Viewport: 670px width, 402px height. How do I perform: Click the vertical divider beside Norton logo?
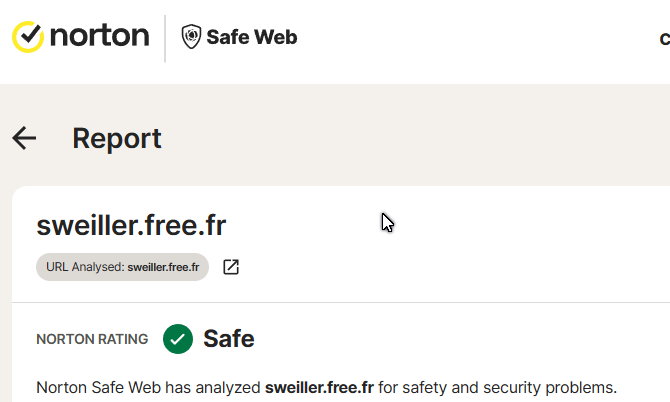(x=165, y=38)
